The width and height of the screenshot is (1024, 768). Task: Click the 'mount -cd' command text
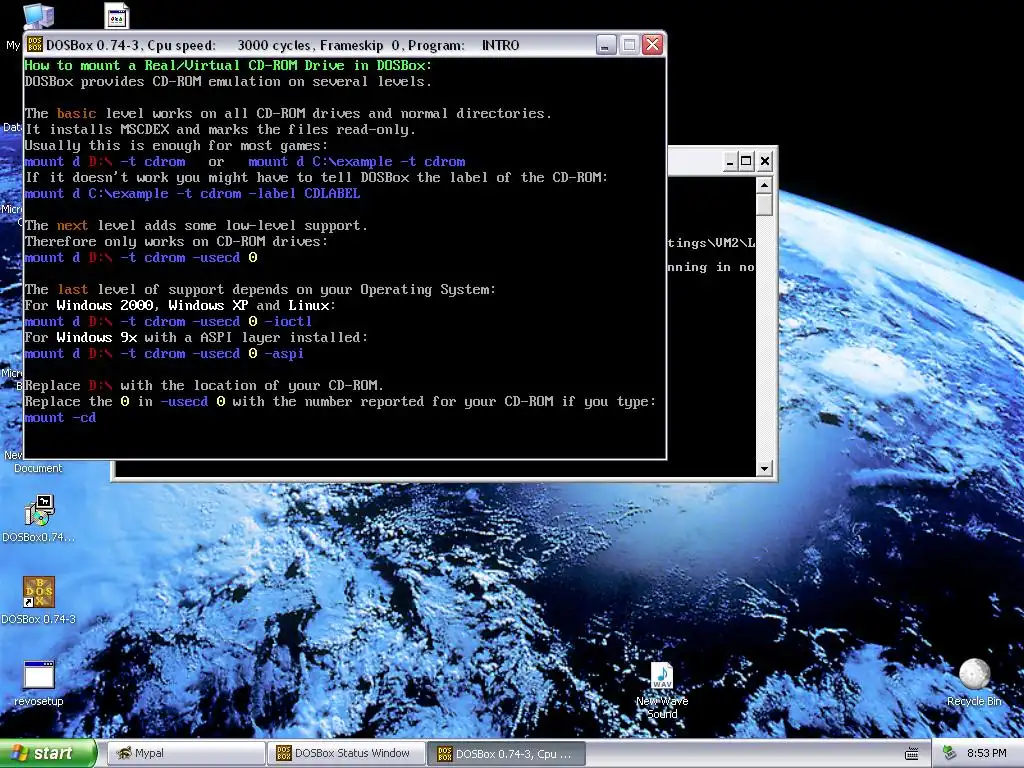click(x=60, y=418)
